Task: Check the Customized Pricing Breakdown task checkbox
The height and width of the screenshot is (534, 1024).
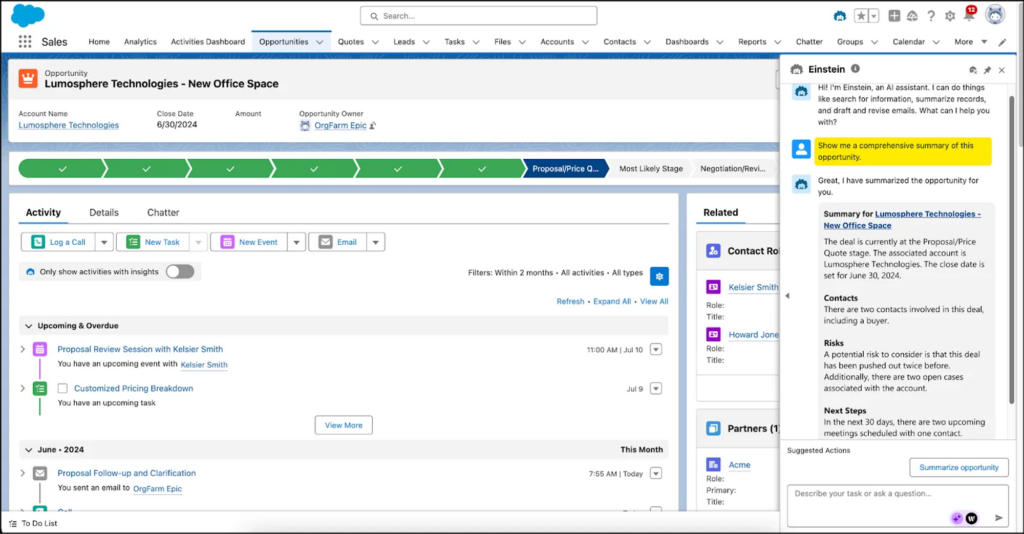Action: [63, 388]
